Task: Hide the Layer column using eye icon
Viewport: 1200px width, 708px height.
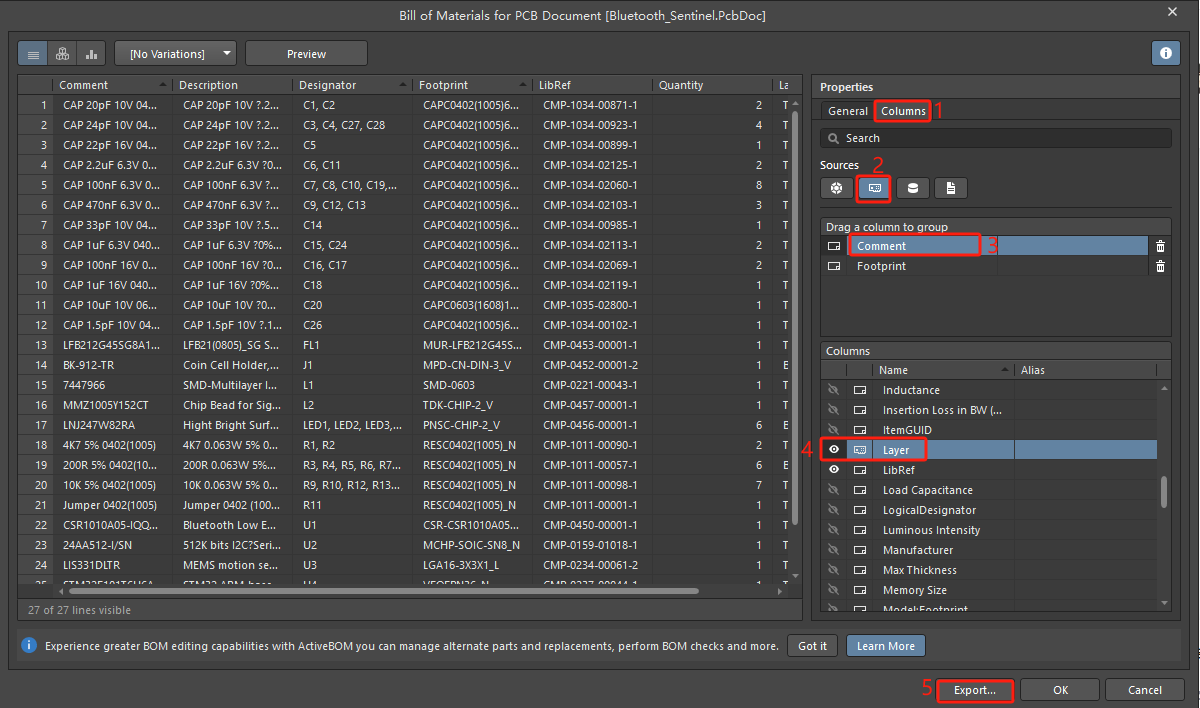Action: coord(833,450)
